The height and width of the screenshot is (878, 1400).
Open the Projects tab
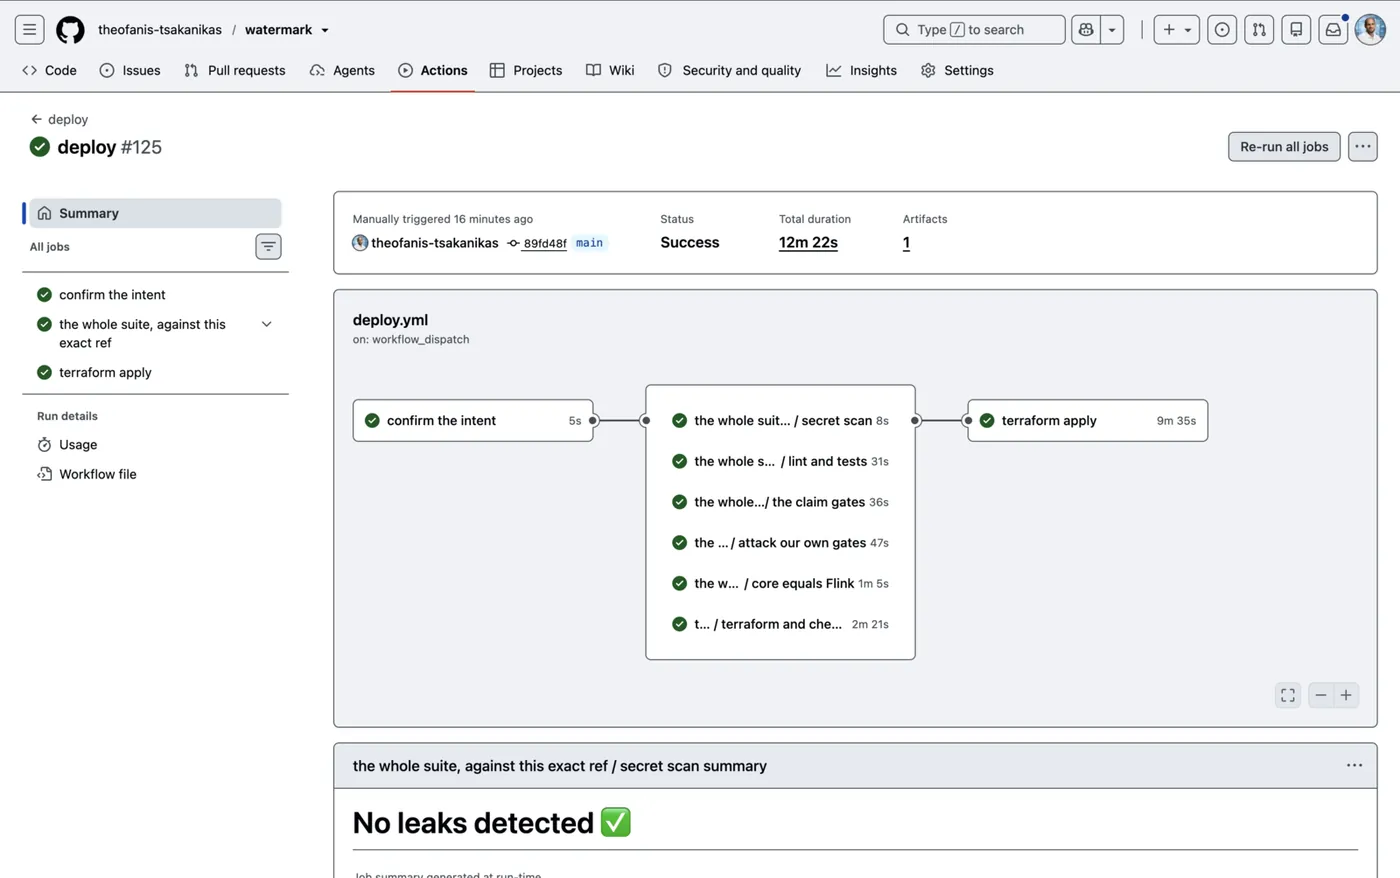click(x=526, y=70)
